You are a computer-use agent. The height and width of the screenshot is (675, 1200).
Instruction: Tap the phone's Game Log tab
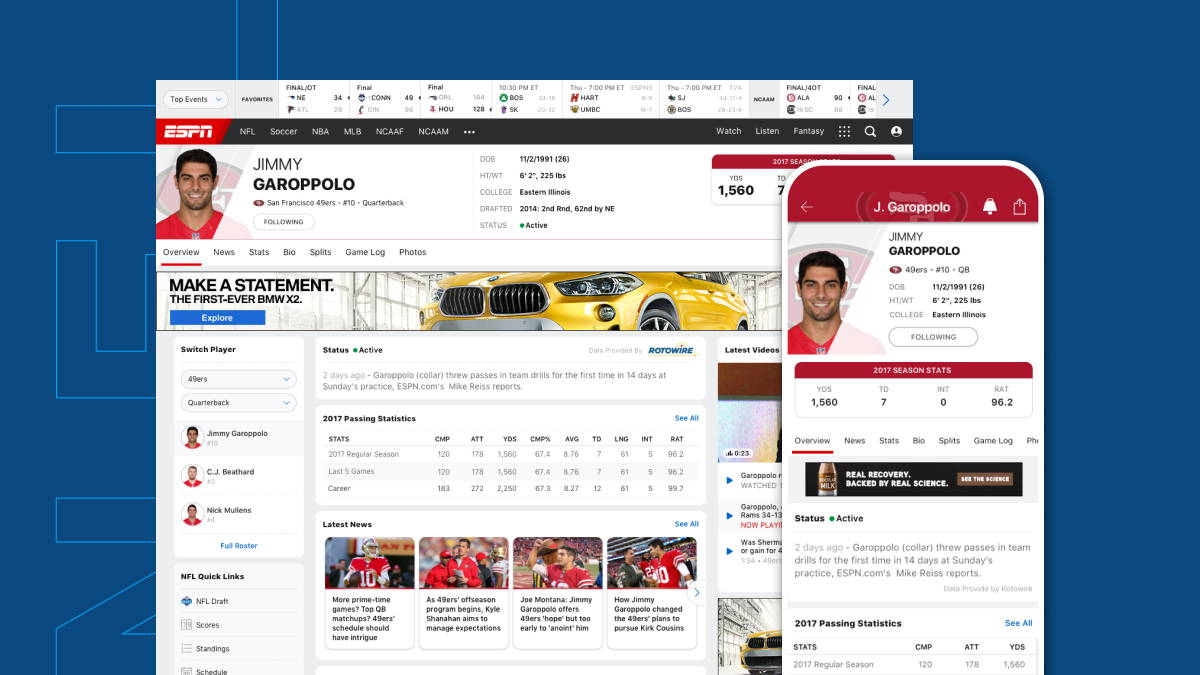(x=993, y=441)
